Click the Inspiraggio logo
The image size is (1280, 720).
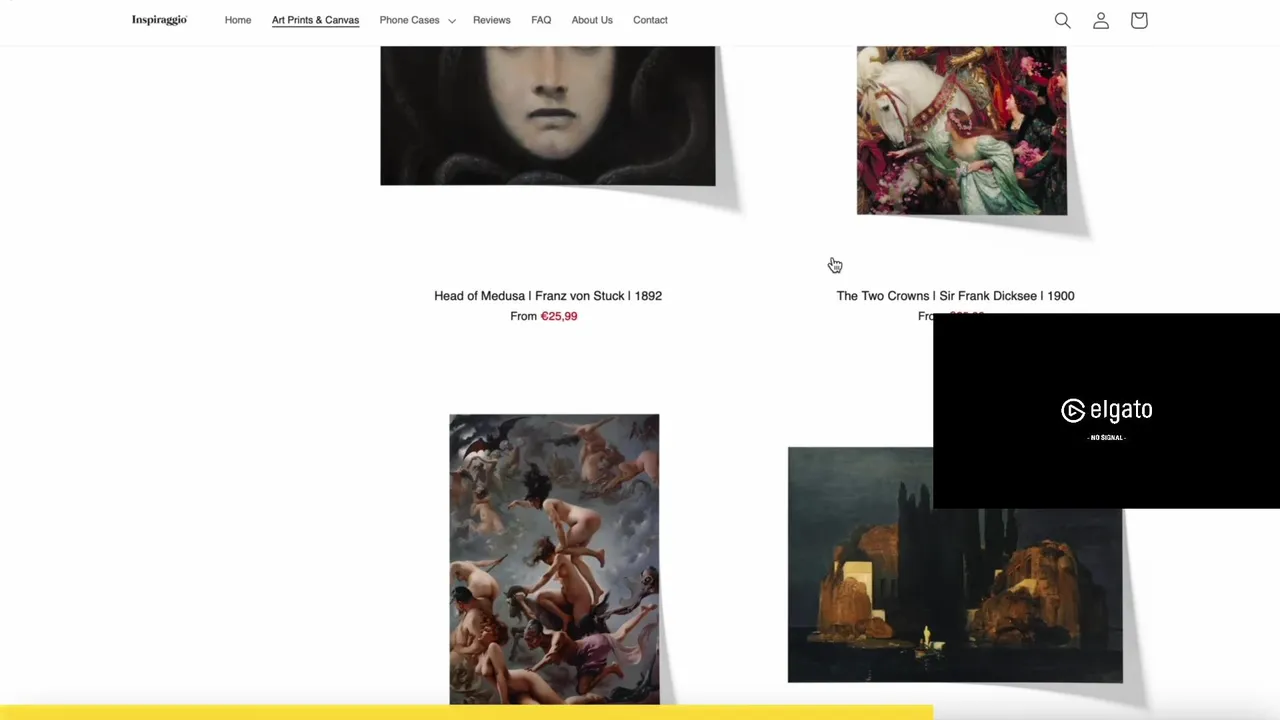click(159, 20)
